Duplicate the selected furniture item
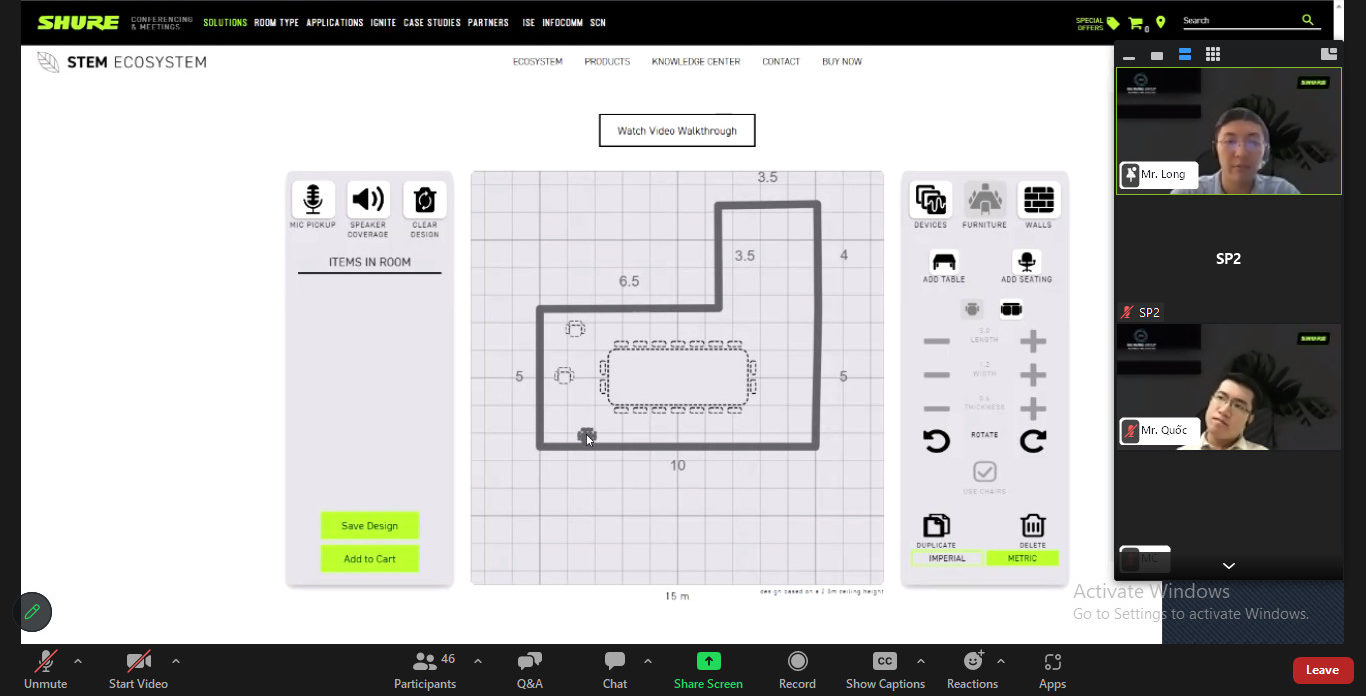 (936, 526)
